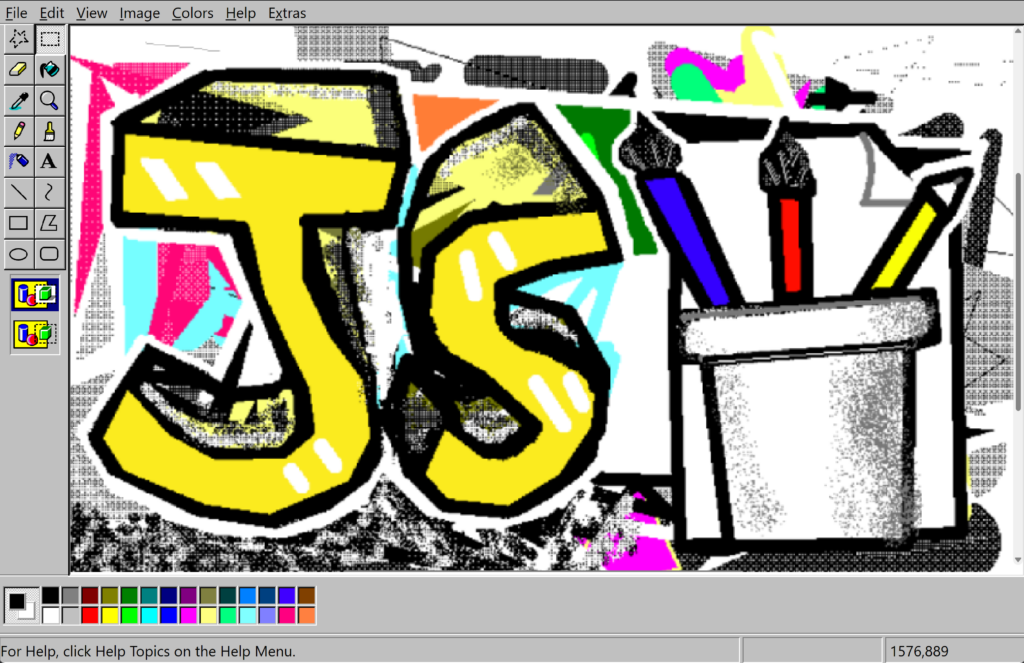This screenshot has width=1024, height=663.
Task: Choose the Line tool
Action: pyautogui.click(x=19, y=192)
